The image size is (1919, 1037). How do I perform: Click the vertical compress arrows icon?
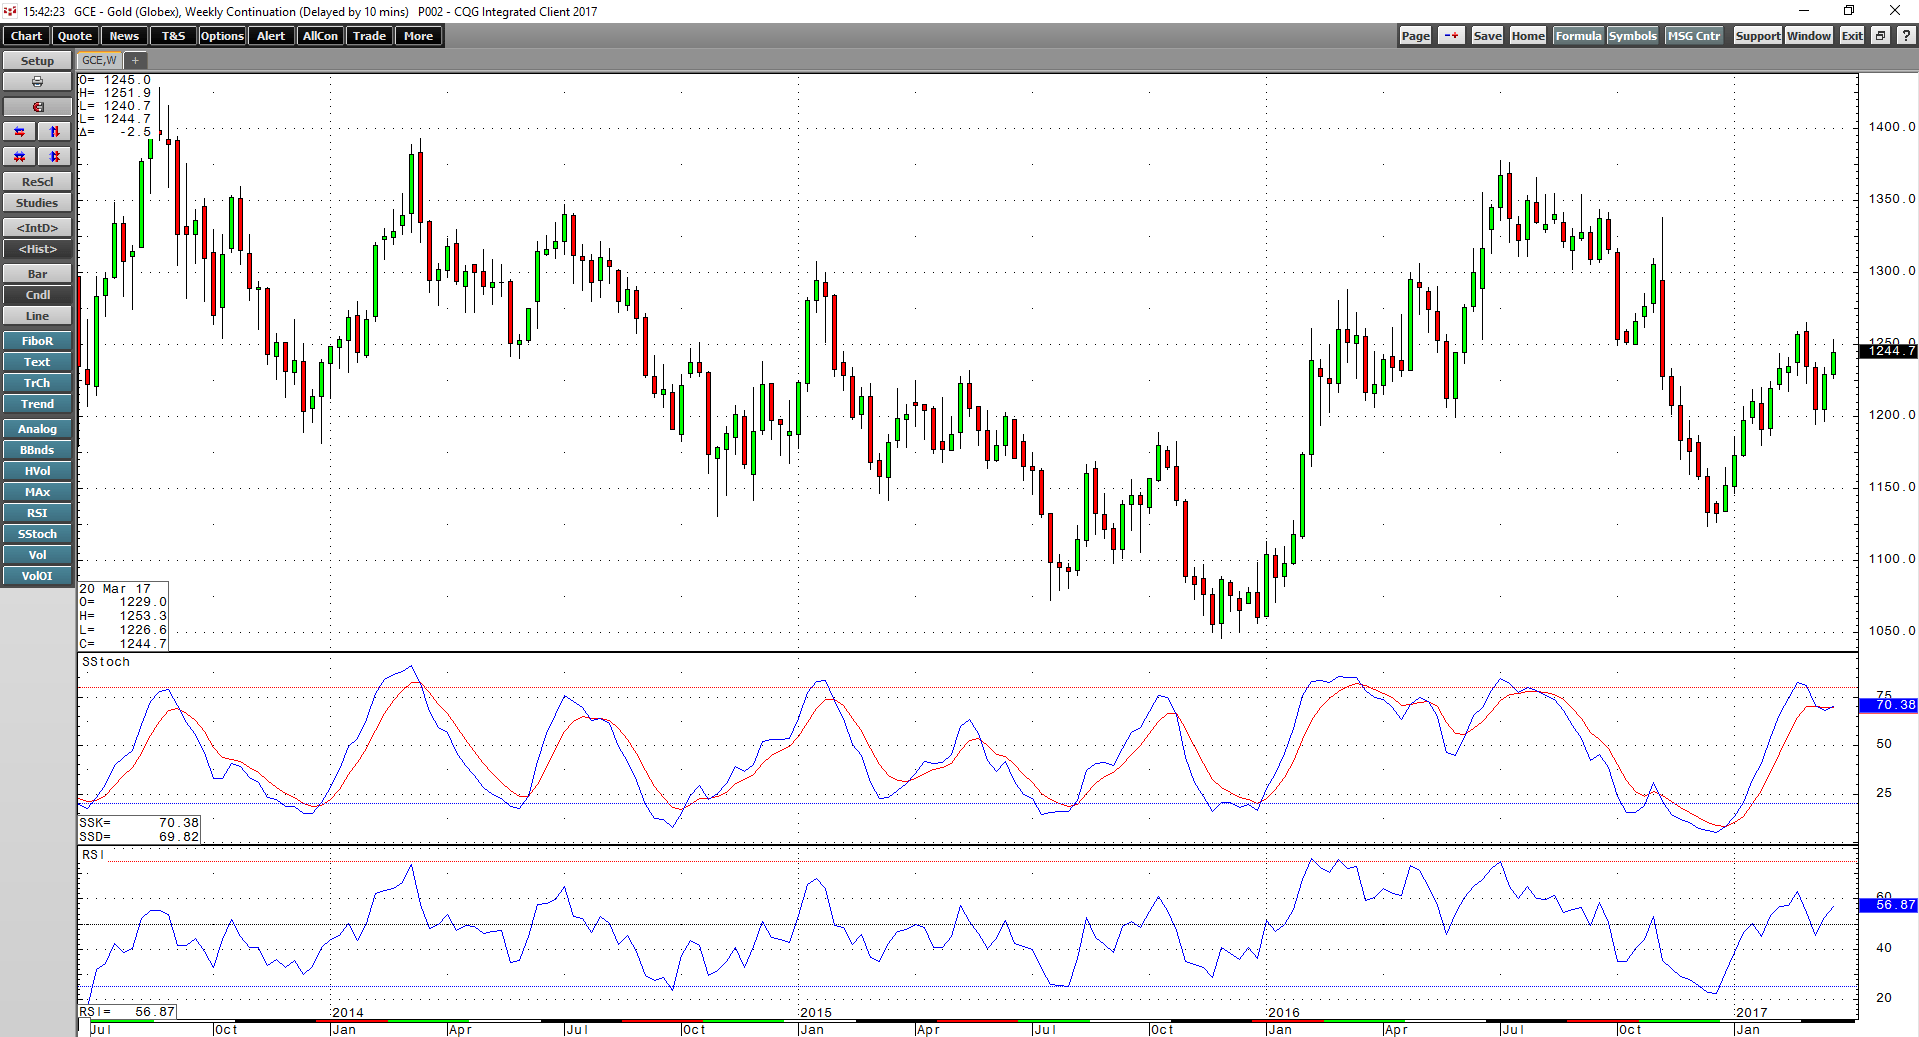[55, 157]
